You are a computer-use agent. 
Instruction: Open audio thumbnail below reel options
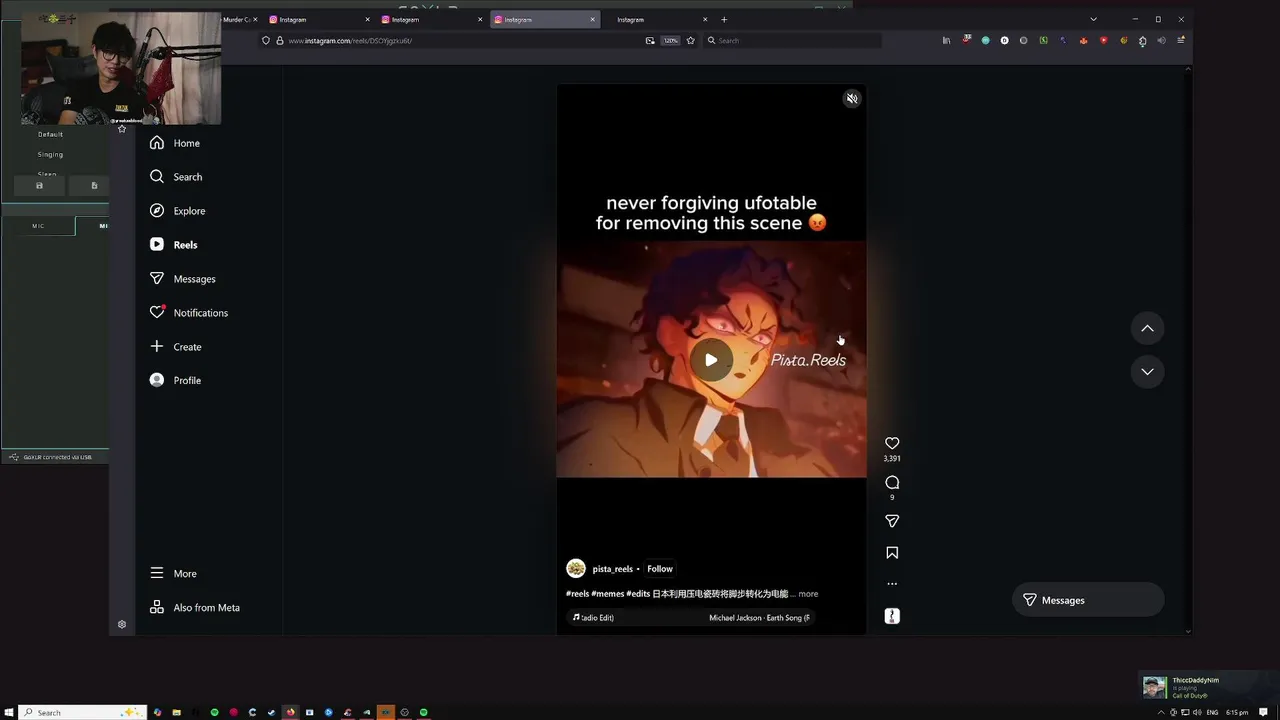pyautogui.click(x=892, y=616)
